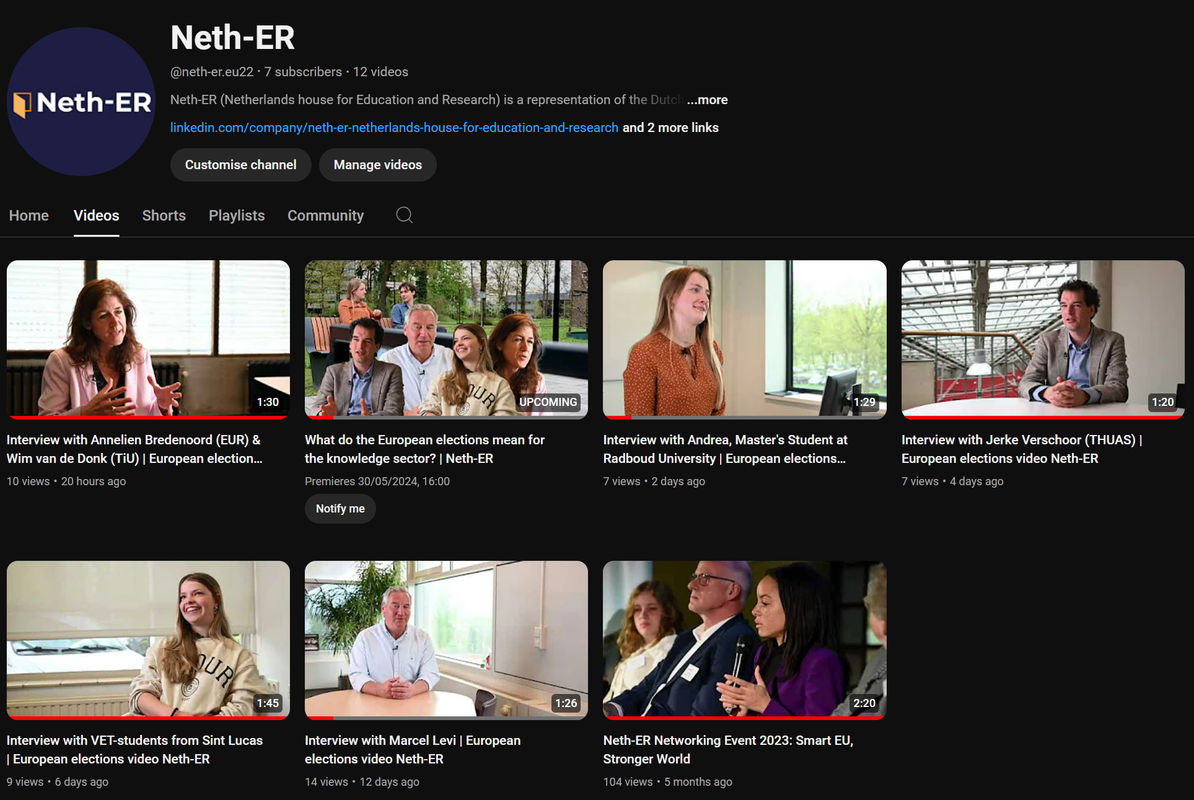Screen dimensions: 1194x800
Task: Switch to the Home tab
Action: (29, 215)
